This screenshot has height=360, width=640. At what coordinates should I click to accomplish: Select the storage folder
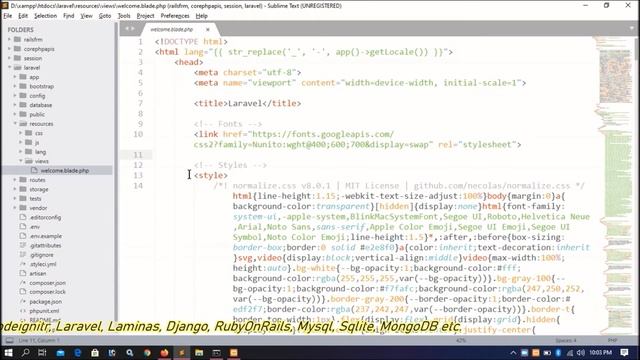39,189
